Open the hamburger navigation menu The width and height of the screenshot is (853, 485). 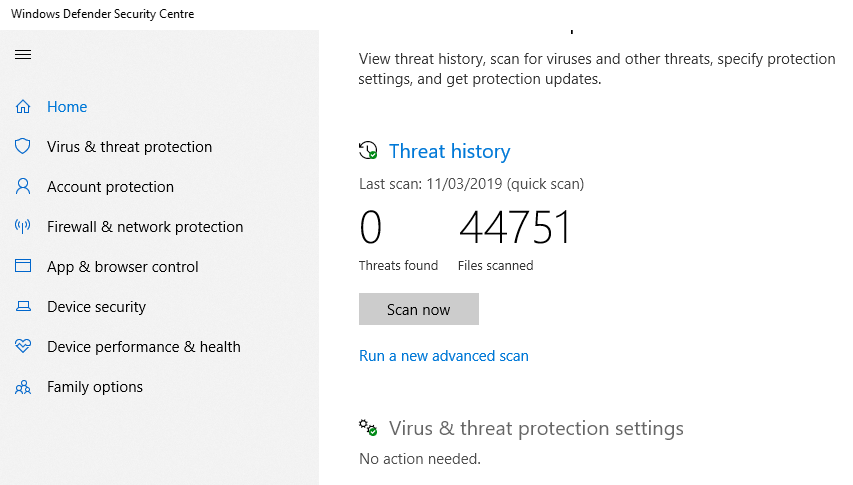23,54
